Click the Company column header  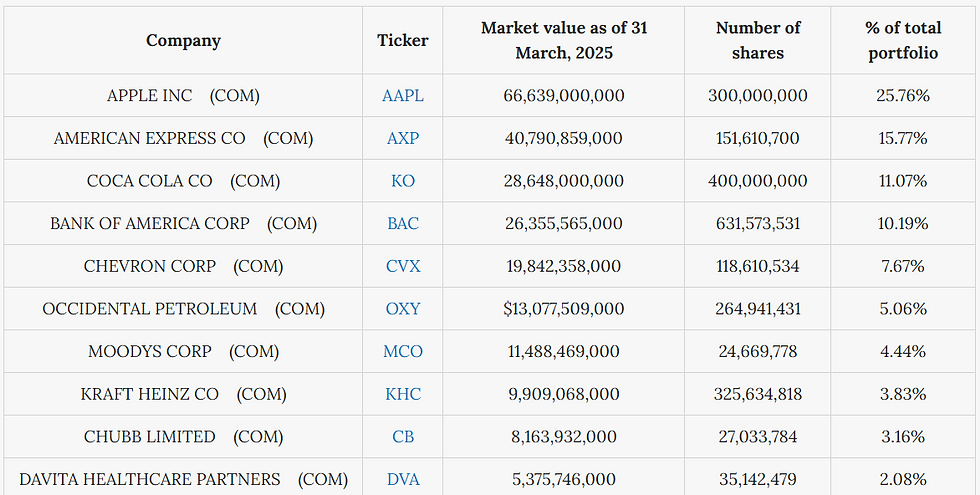click(183, 41)
